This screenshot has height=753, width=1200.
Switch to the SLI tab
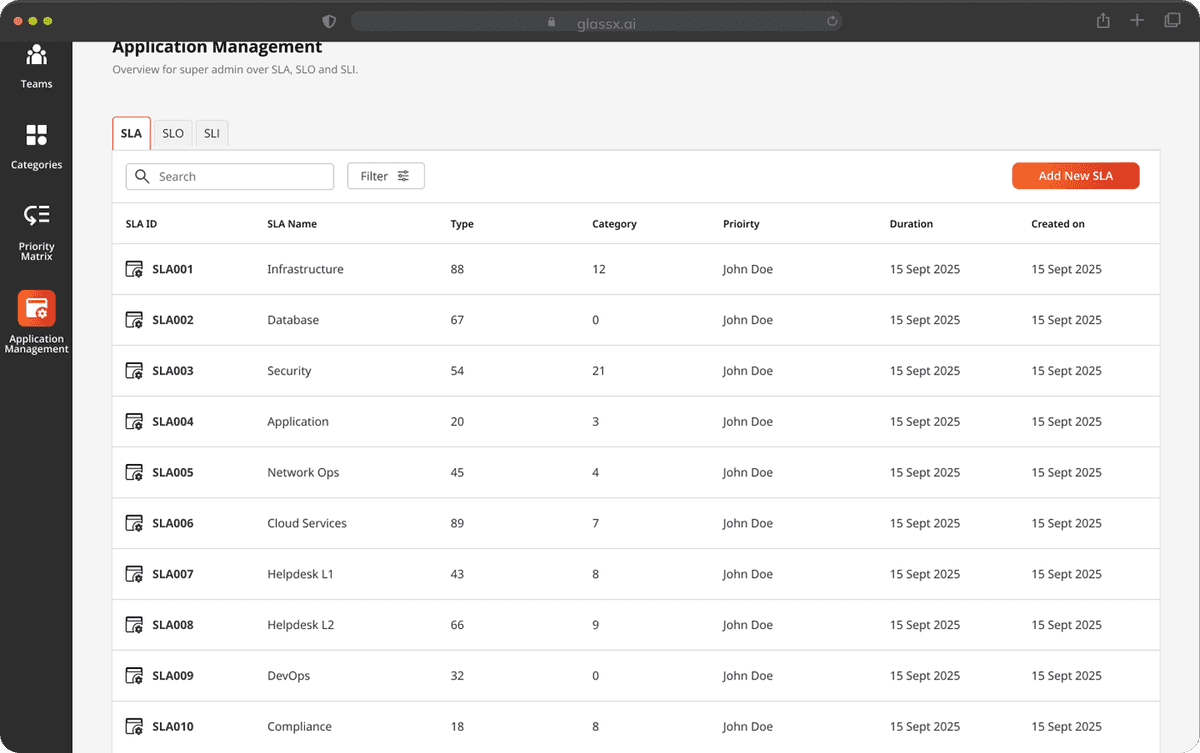pos(212,133)
